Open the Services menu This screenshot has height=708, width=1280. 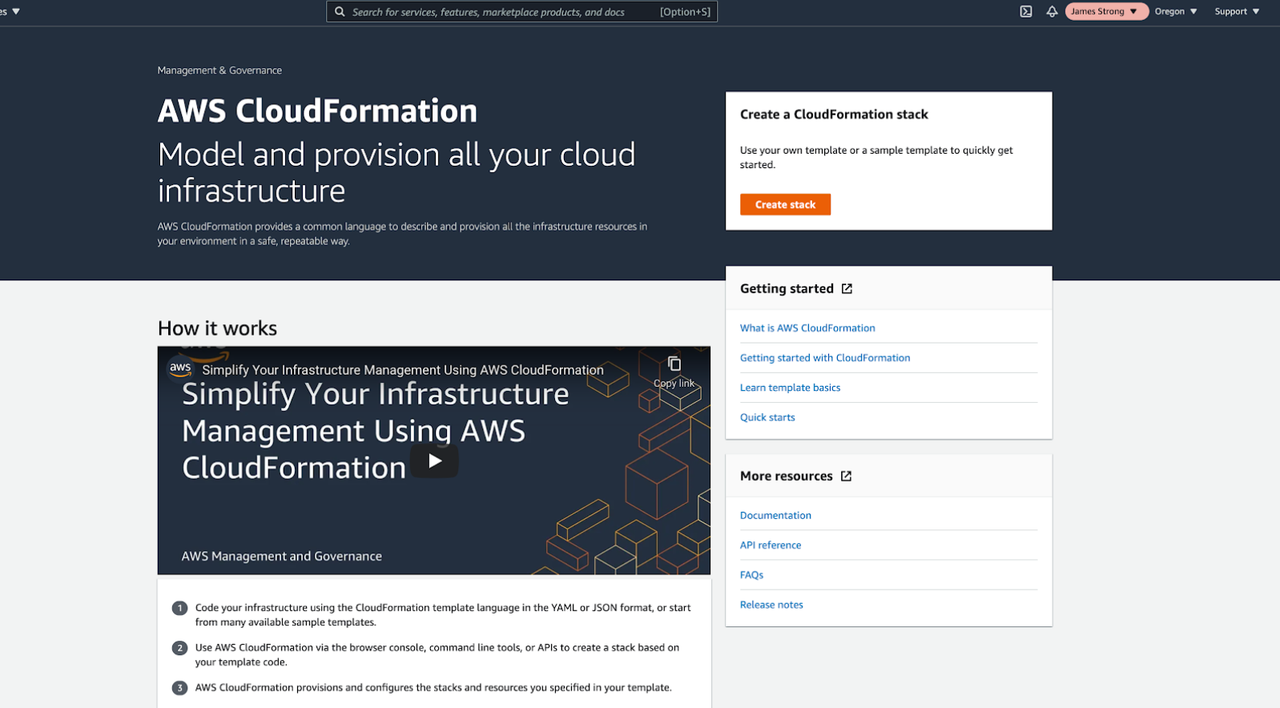(8, 11)
